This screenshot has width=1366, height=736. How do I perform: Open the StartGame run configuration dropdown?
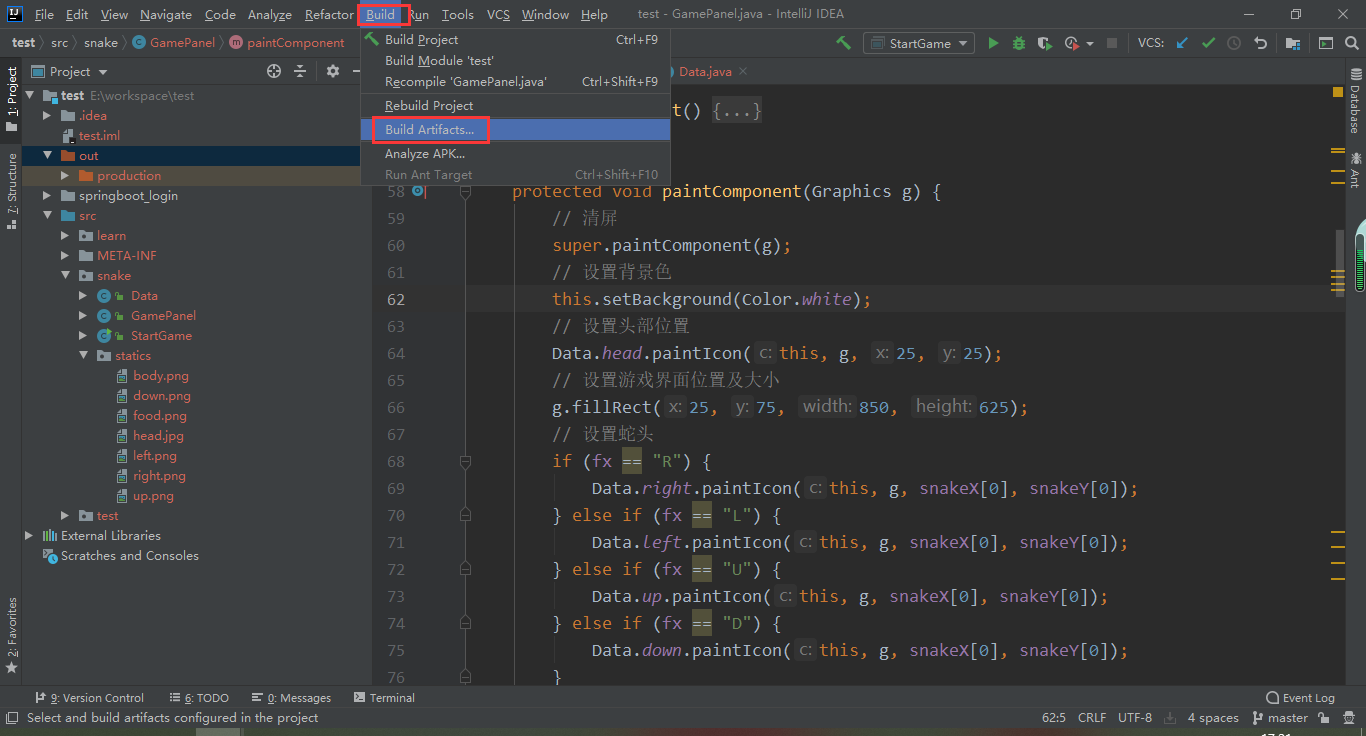point(919,43)
